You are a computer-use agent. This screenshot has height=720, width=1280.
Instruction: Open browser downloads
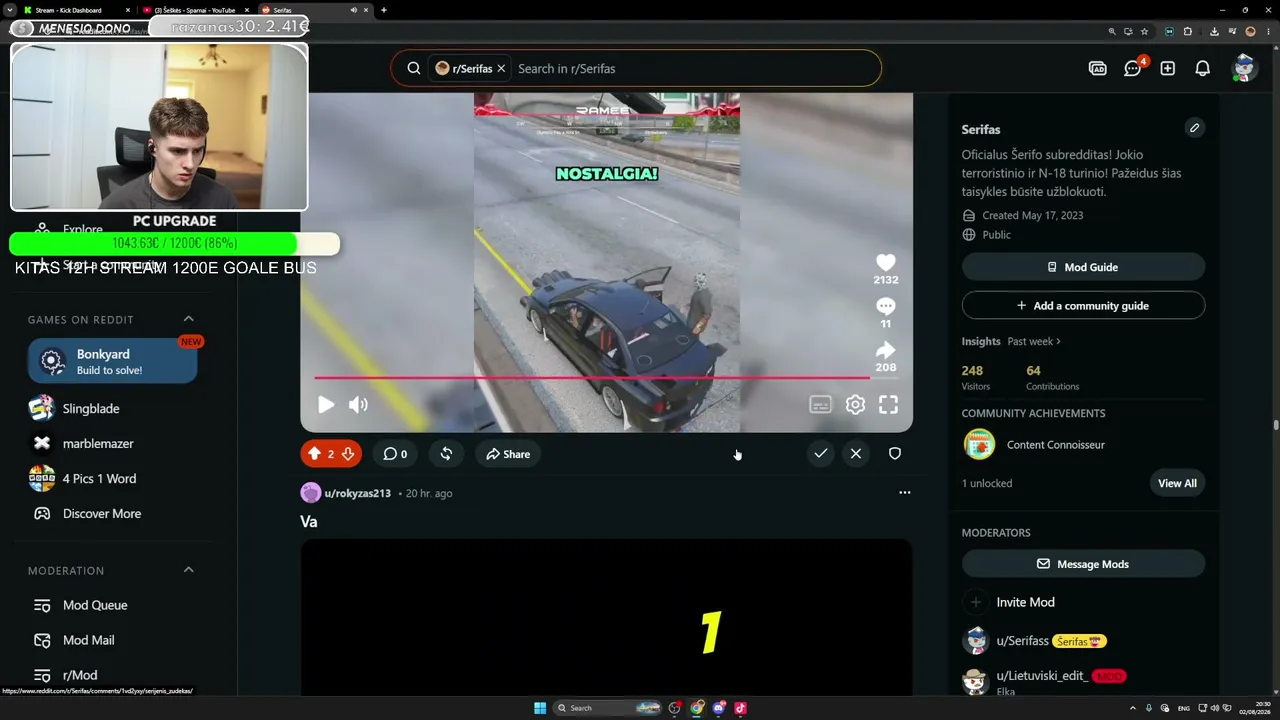[x=1213, y=31]
